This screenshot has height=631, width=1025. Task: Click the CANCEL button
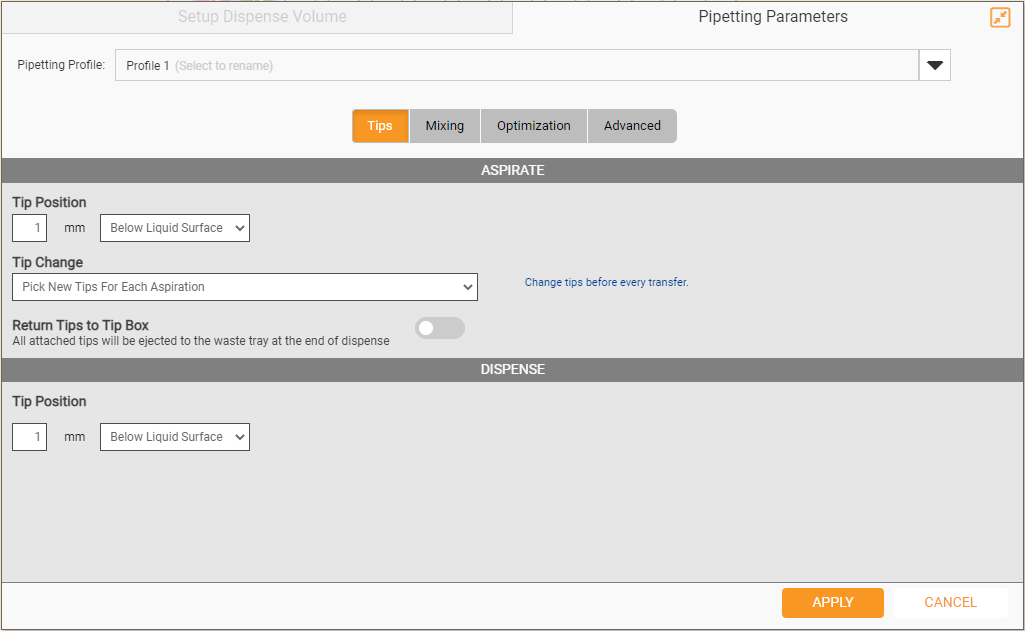tap(950, 602)
